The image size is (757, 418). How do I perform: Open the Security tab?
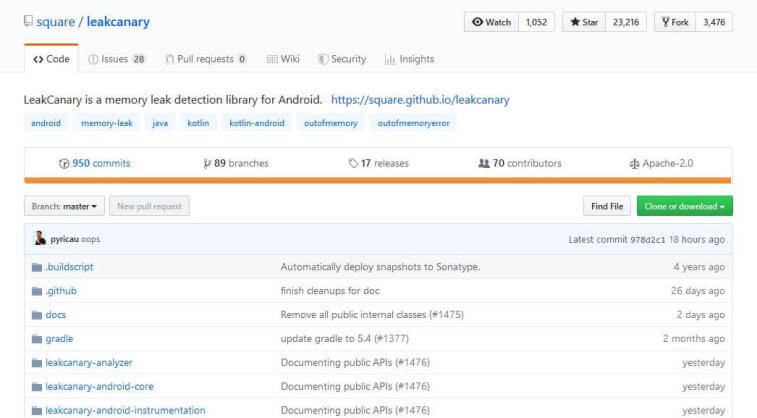click(342, 59)
